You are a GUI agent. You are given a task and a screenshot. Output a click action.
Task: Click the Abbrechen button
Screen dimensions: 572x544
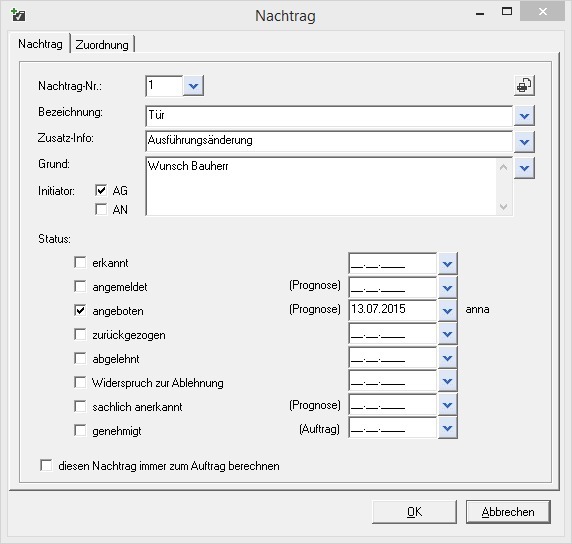(508, 512)
